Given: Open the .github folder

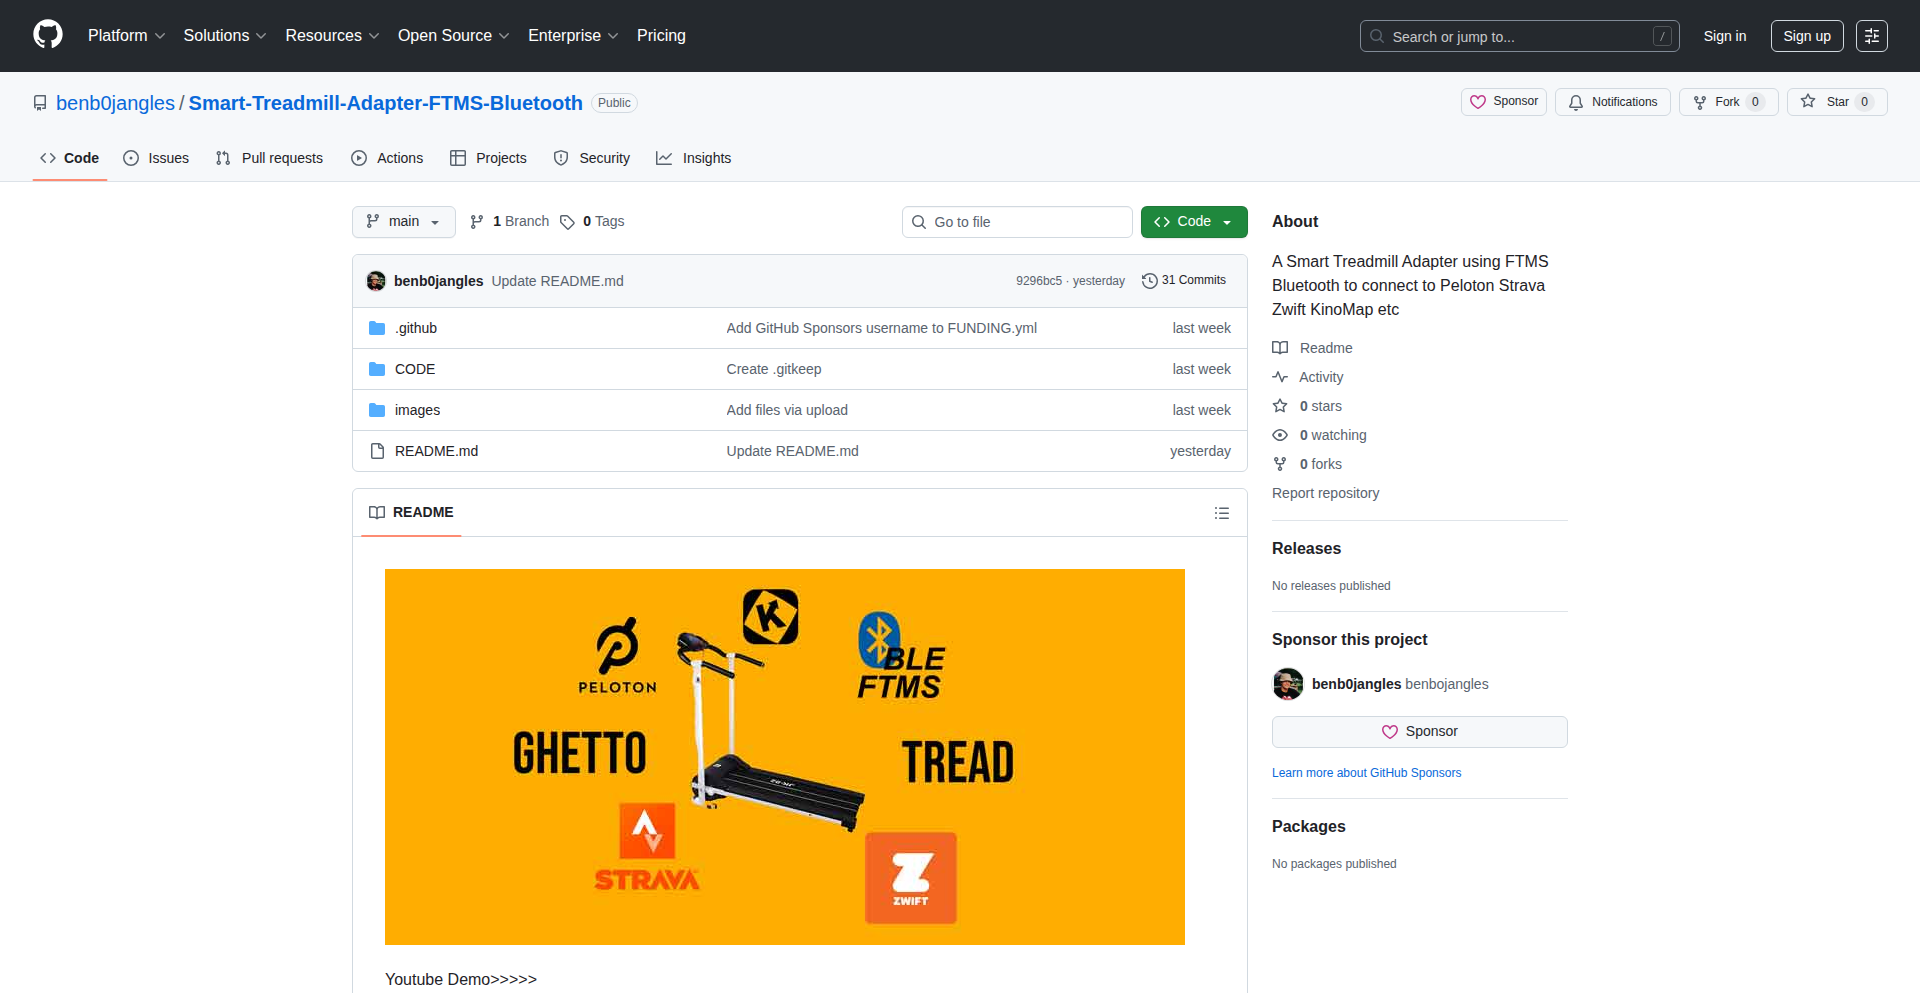Looking at the screenshot, I should point(415,328).
